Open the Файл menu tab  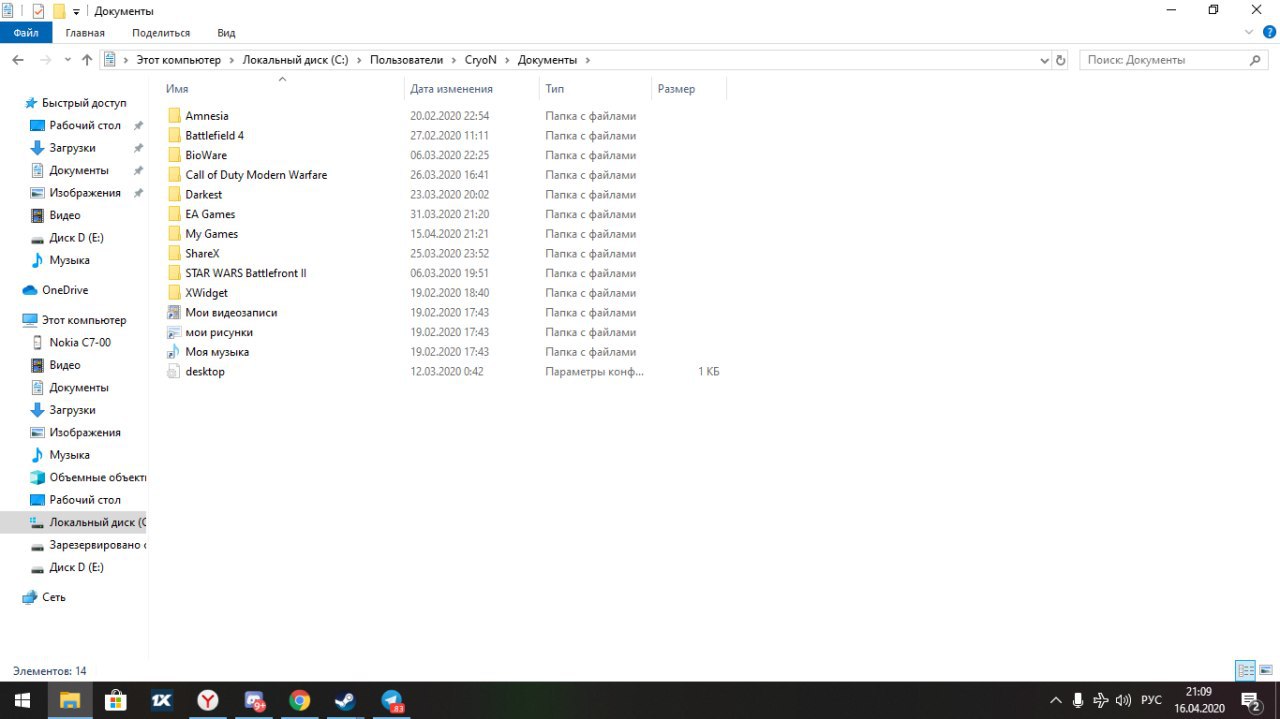(26, 33)
